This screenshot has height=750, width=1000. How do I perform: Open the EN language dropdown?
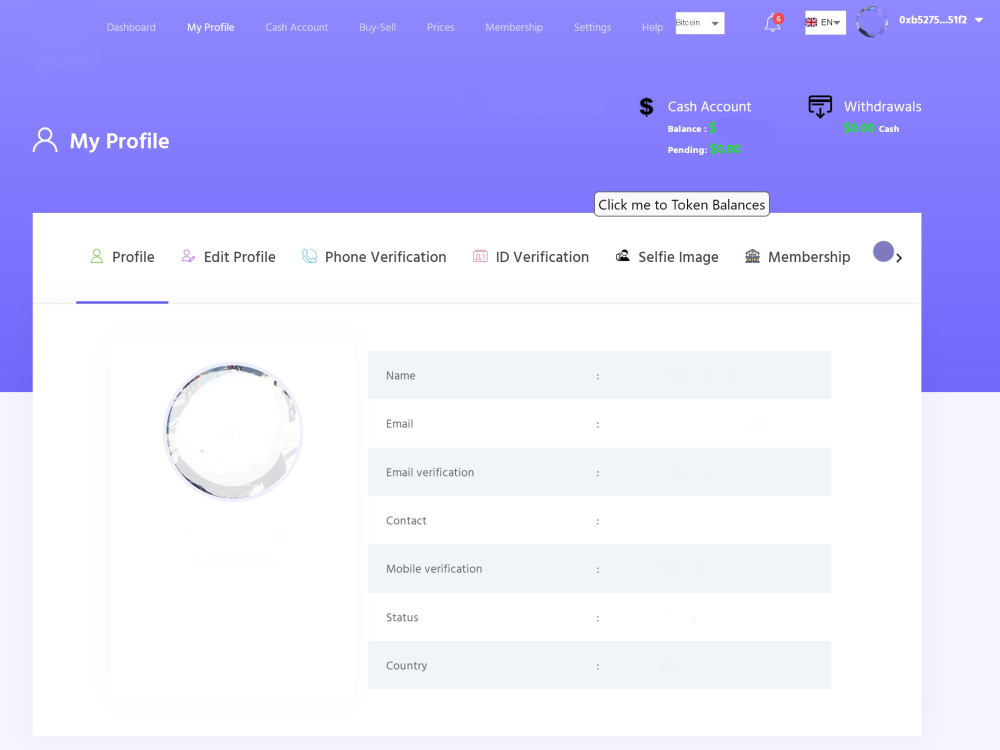click(x=825, y=22)
